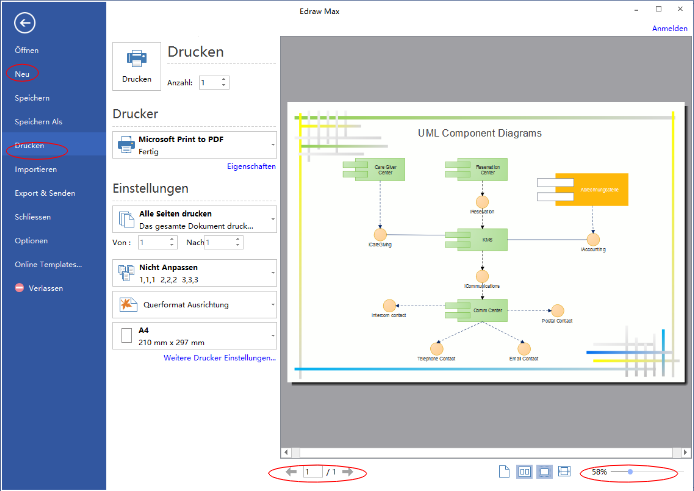The width and height of the screenshot is (694, 491).
Task: Open Export & Senden
Action: 45,193
